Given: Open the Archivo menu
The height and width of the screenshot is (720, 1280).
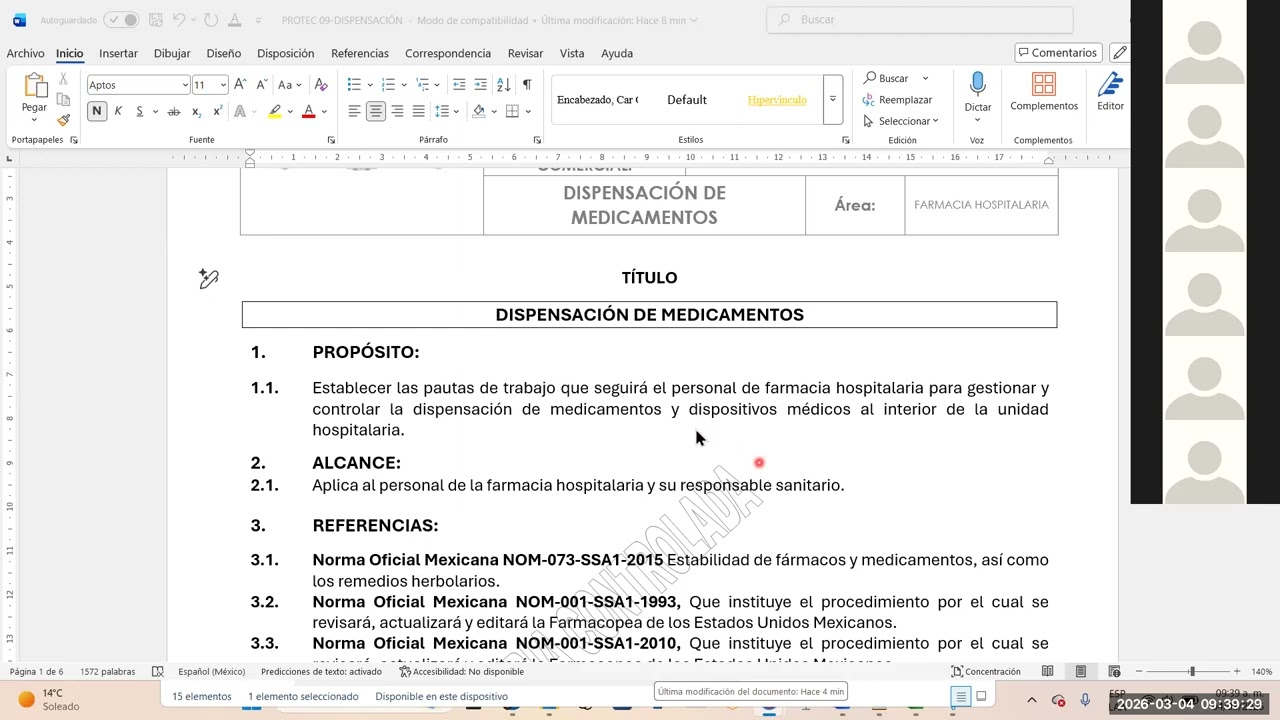Looking at the screenshot, I should [25, 53].
